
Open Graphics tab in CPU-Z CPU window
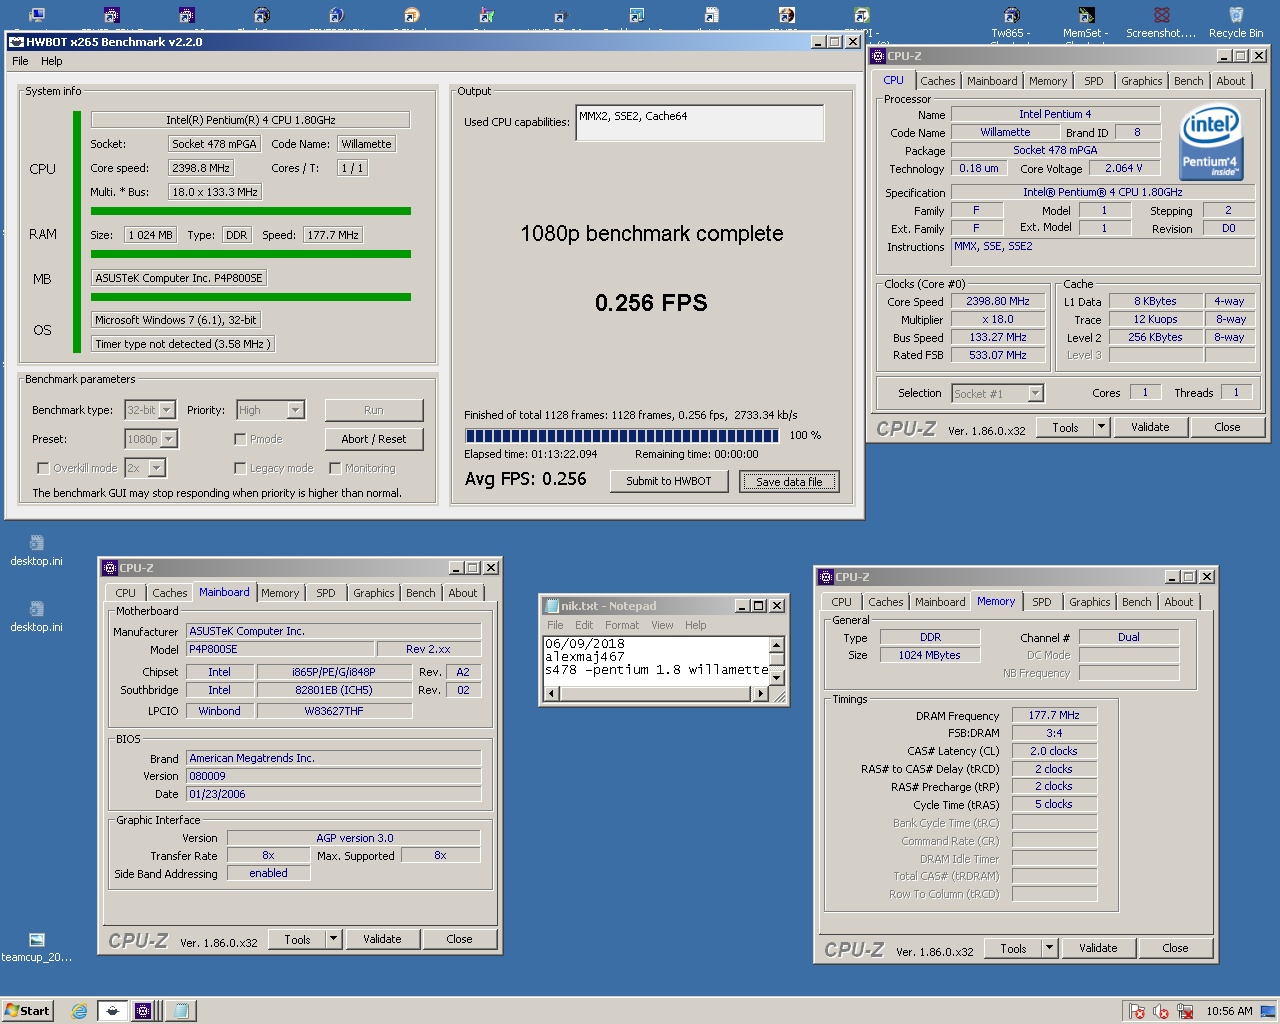1142,81
